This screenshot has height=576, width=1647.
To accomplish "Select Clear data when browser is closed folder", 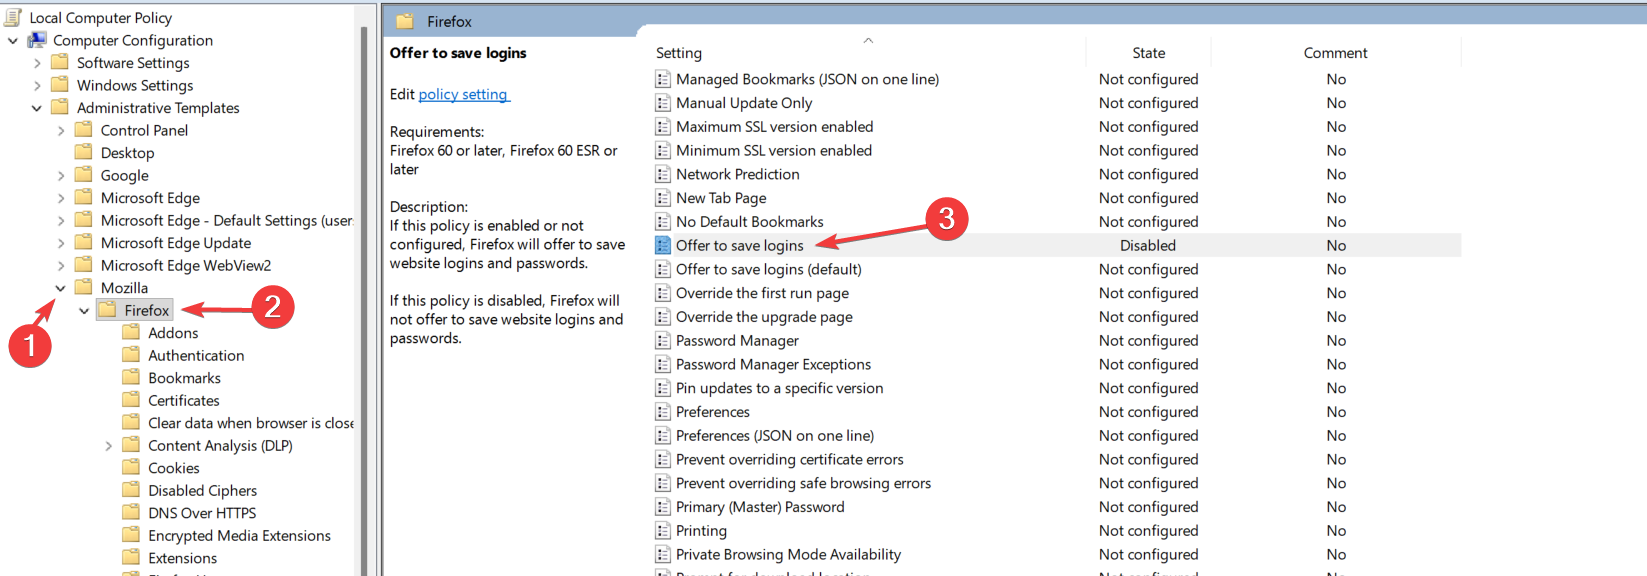I will click(x=251, y=423).
